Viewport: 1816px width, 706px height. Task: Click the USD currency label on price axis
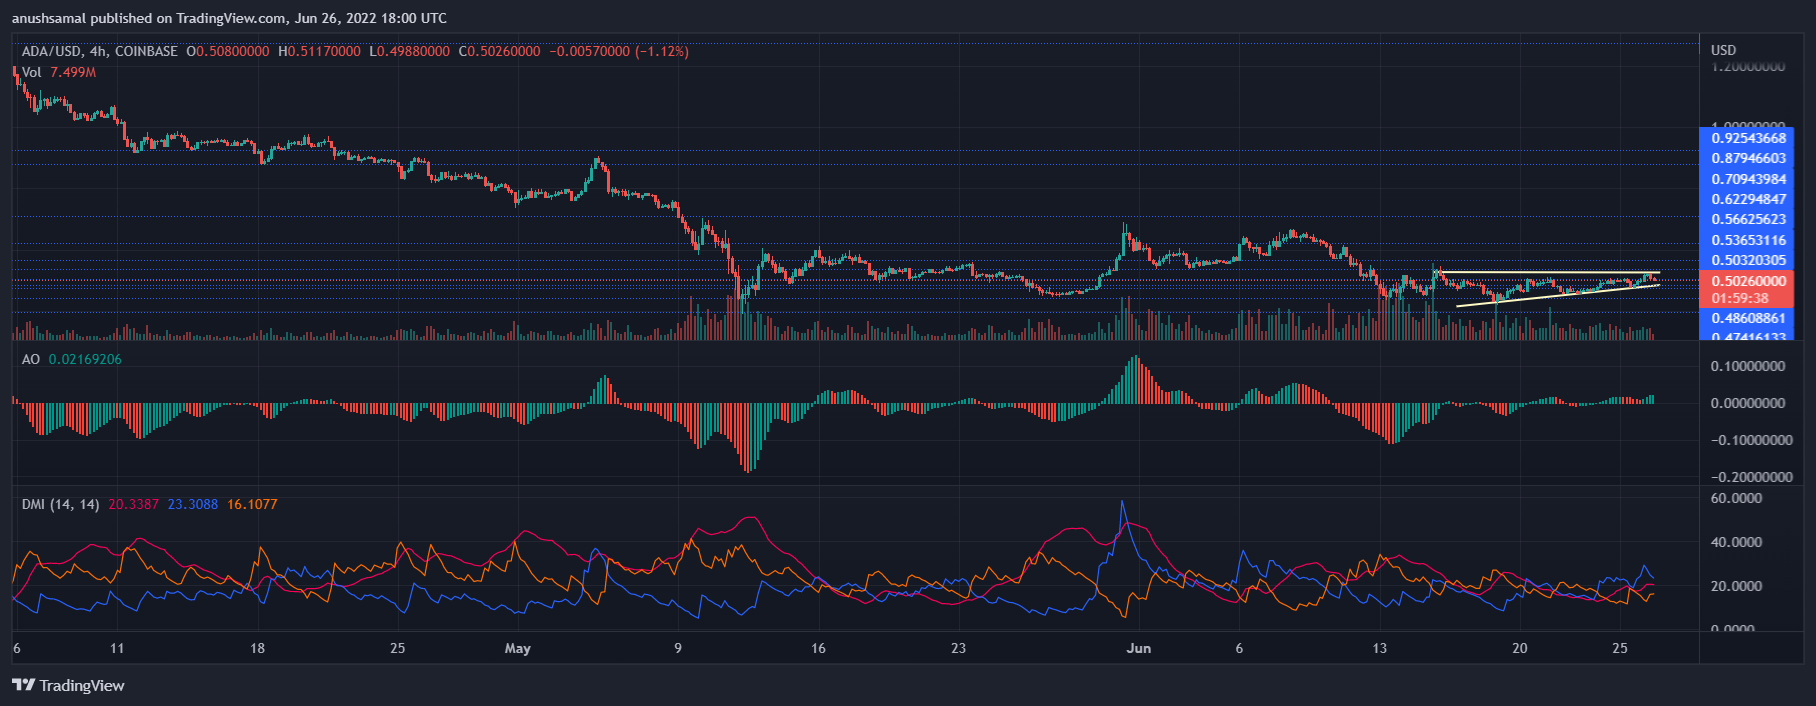pyautogui.click(x=1723, y=50)
